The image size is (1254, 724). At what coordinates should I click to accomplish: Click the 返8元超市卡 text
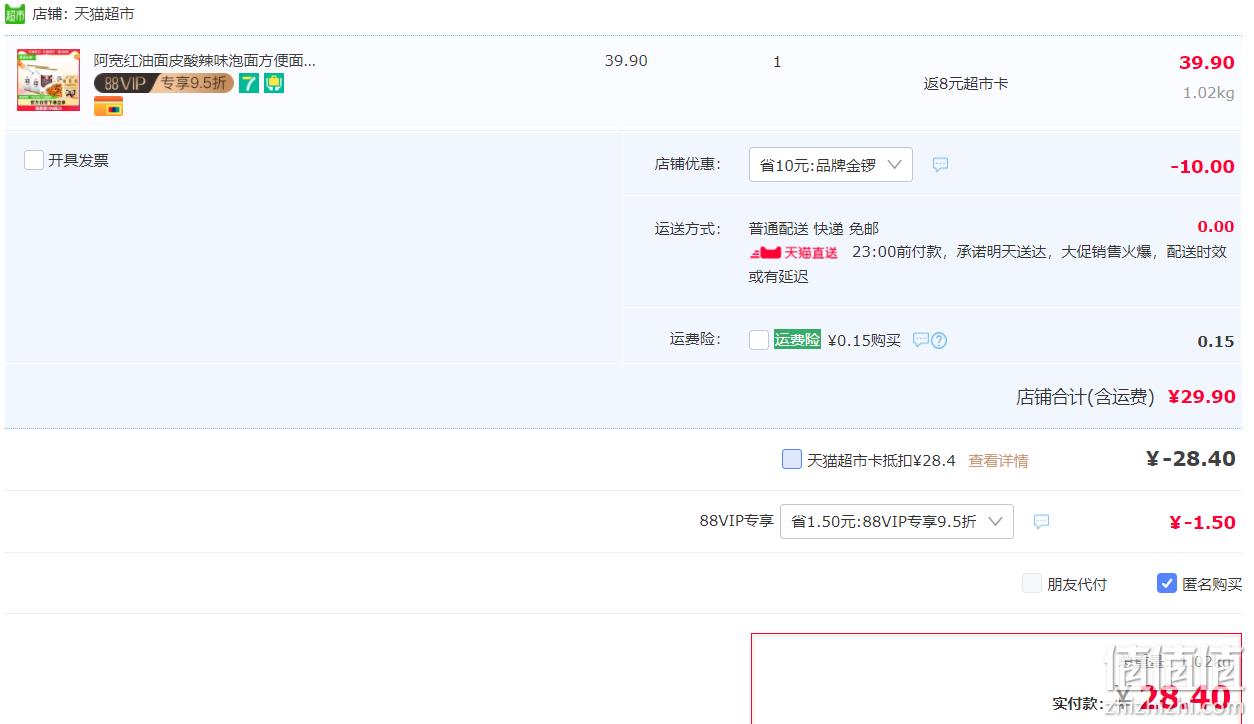pyautogui.click(x=966, y=84)
